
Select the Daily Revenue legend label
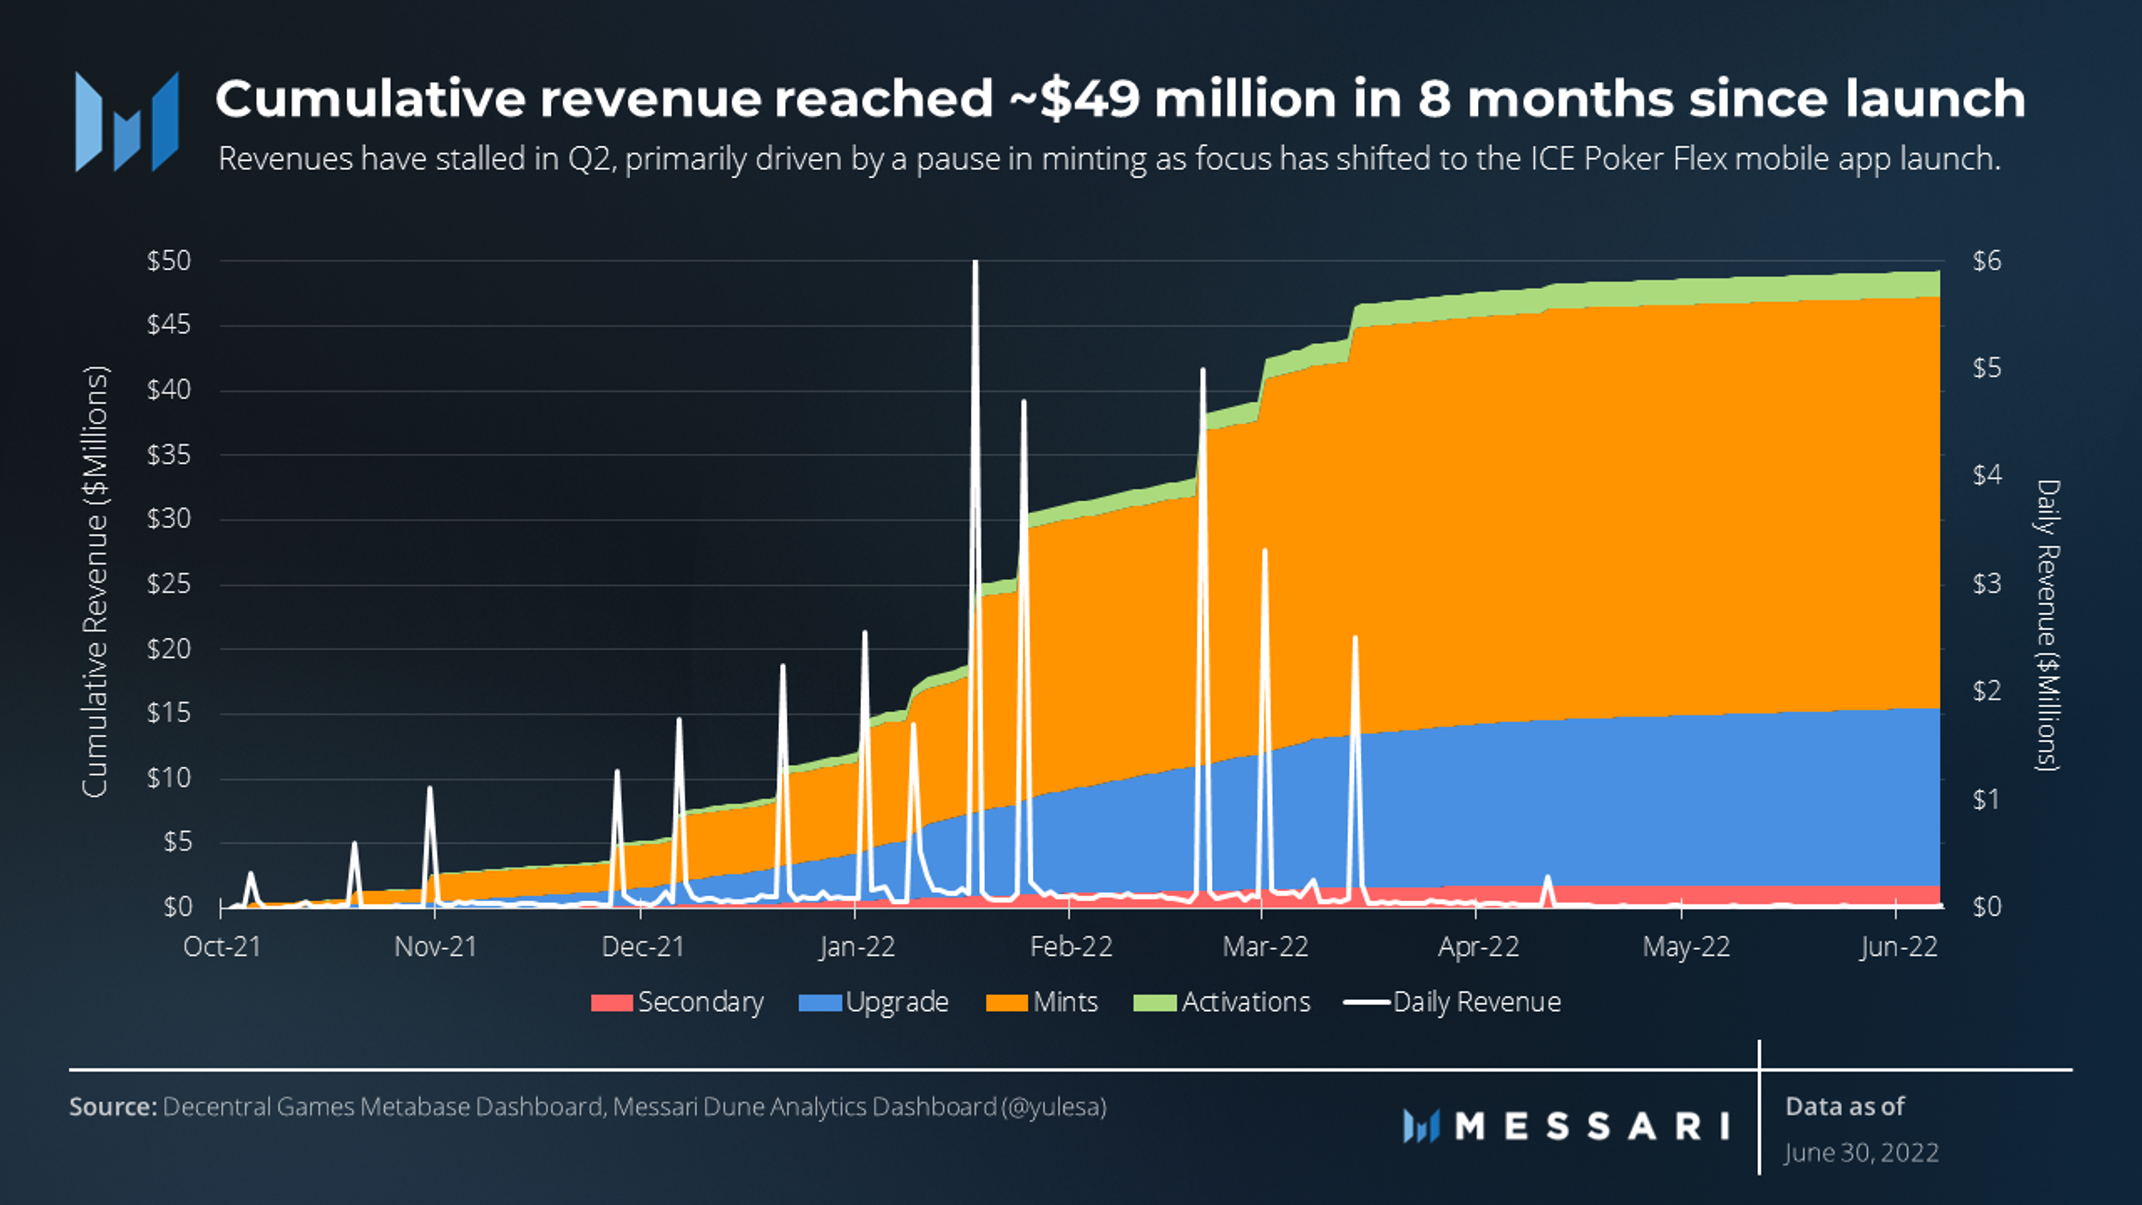coord(1476,1002)
